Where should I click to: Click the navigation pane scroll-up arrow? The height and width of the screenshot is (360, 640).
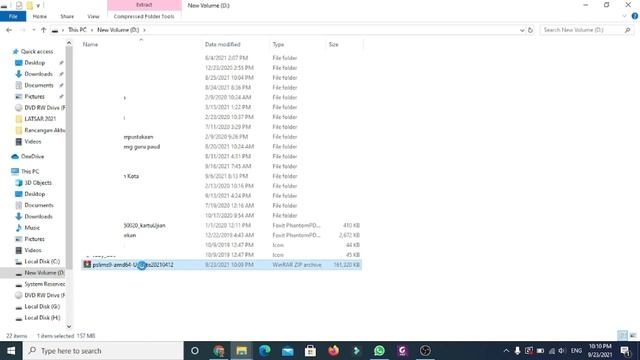pos(69,43)
